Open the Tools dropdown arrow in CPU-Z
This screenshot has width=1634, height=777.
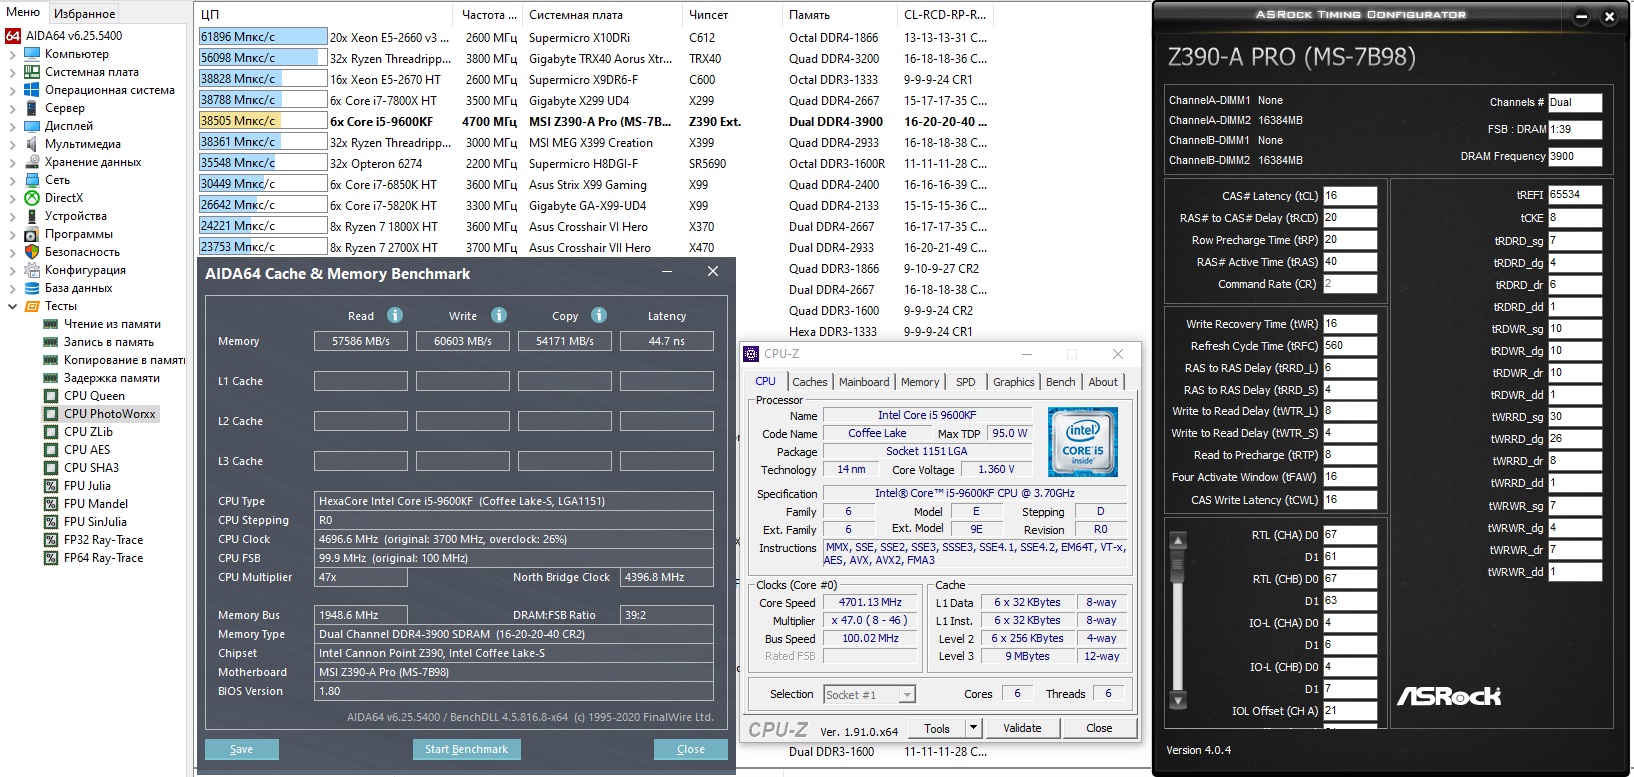pyautogui.click(x=974, y=728)
